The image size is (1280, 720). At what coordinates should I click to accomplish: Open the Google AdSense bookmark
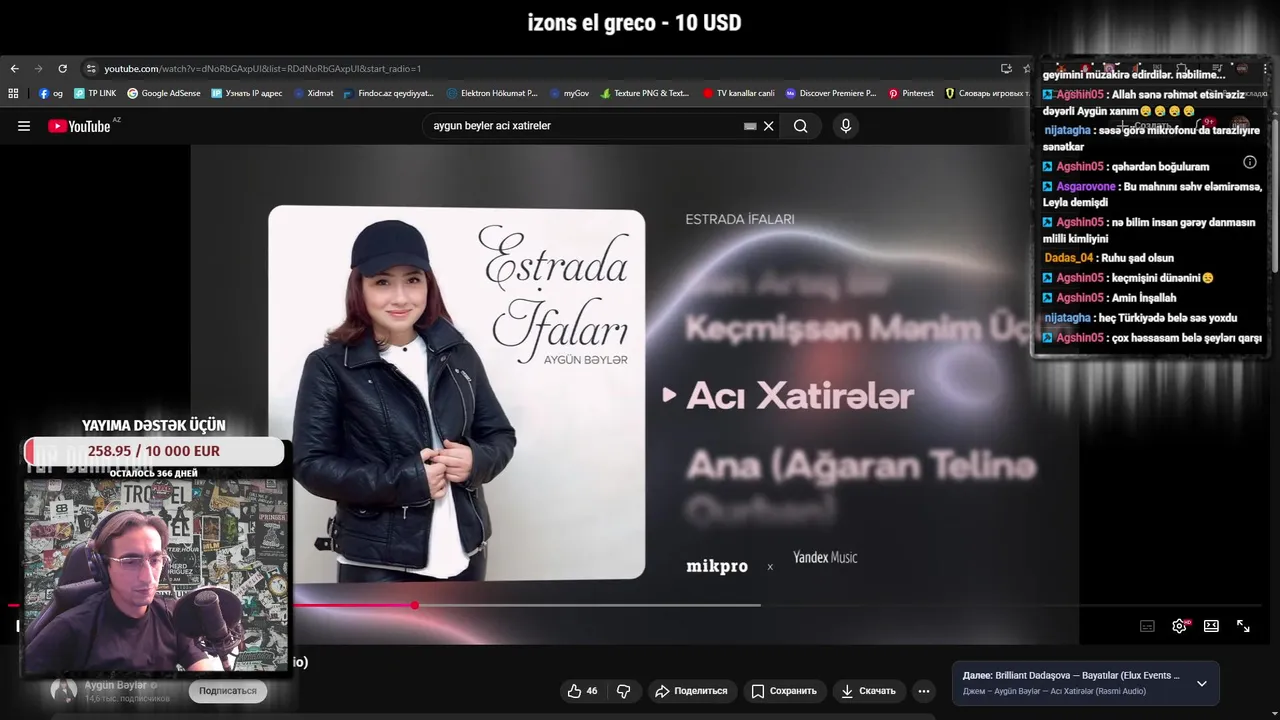[x=164, y=93]
